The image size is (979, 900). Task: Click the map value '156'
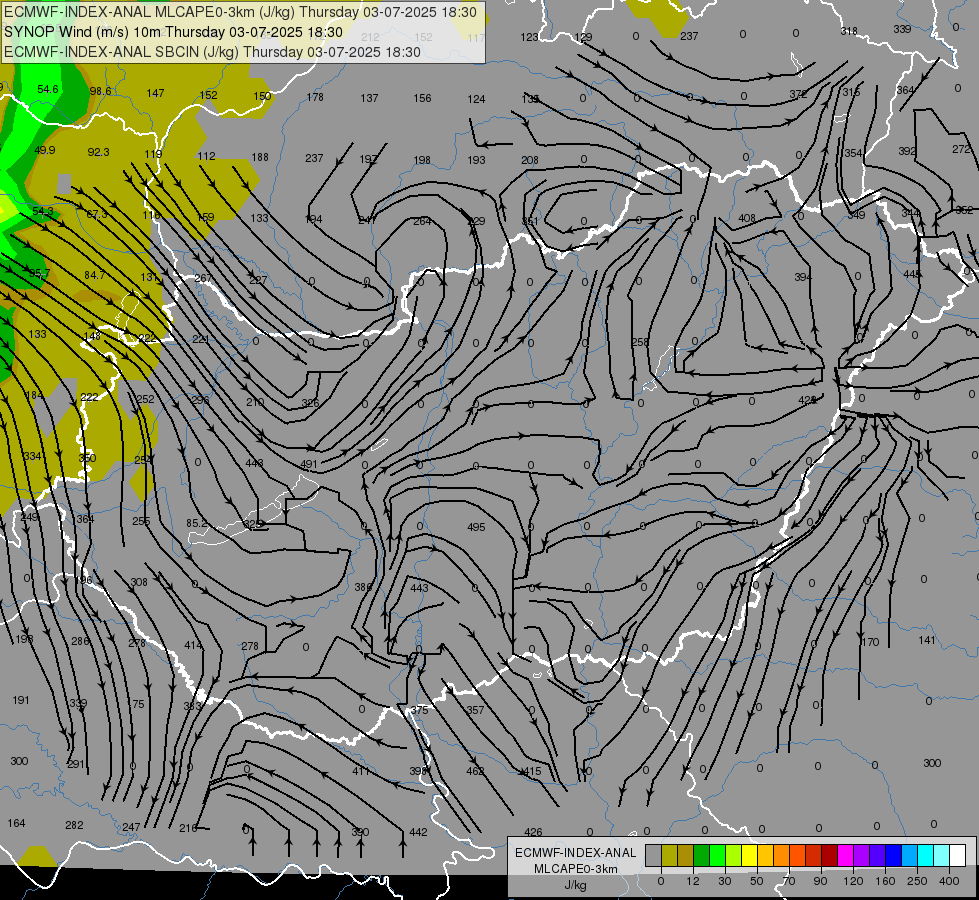(422, 98)
